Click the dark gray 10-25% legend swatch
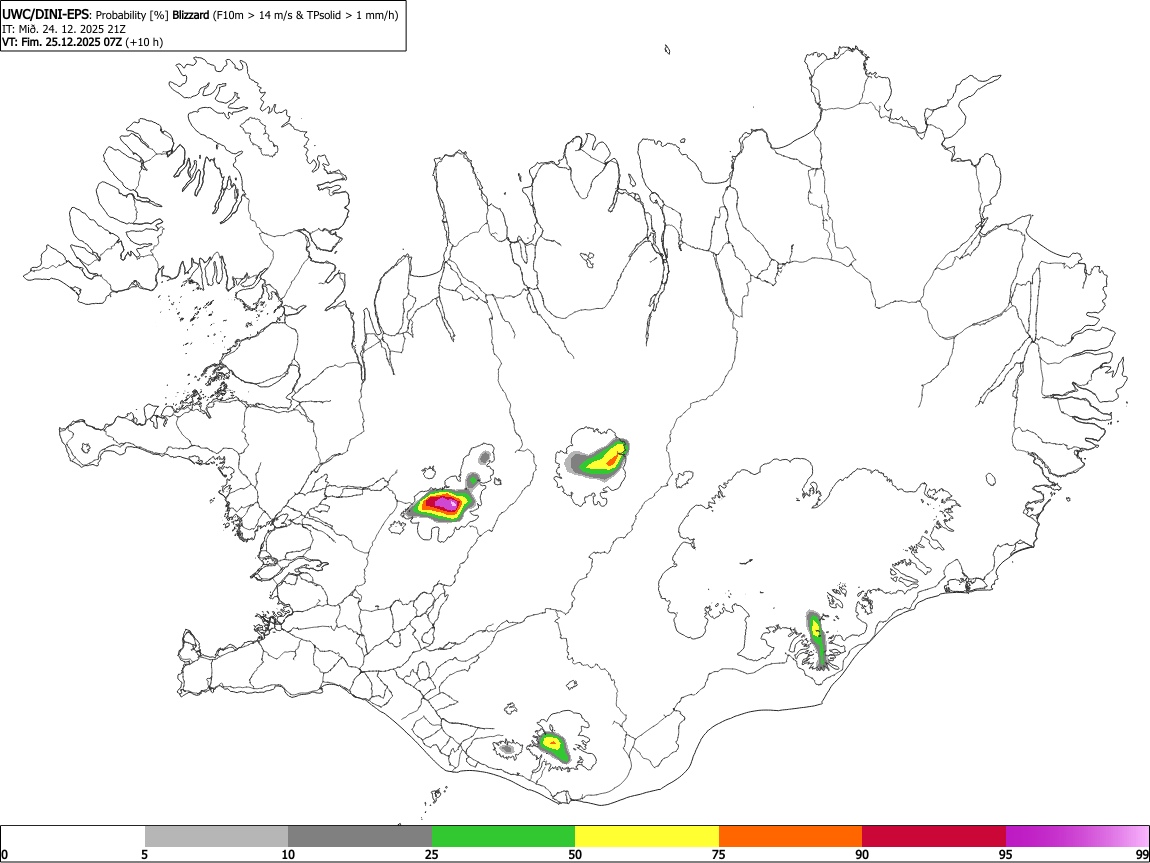 [360, 836]
